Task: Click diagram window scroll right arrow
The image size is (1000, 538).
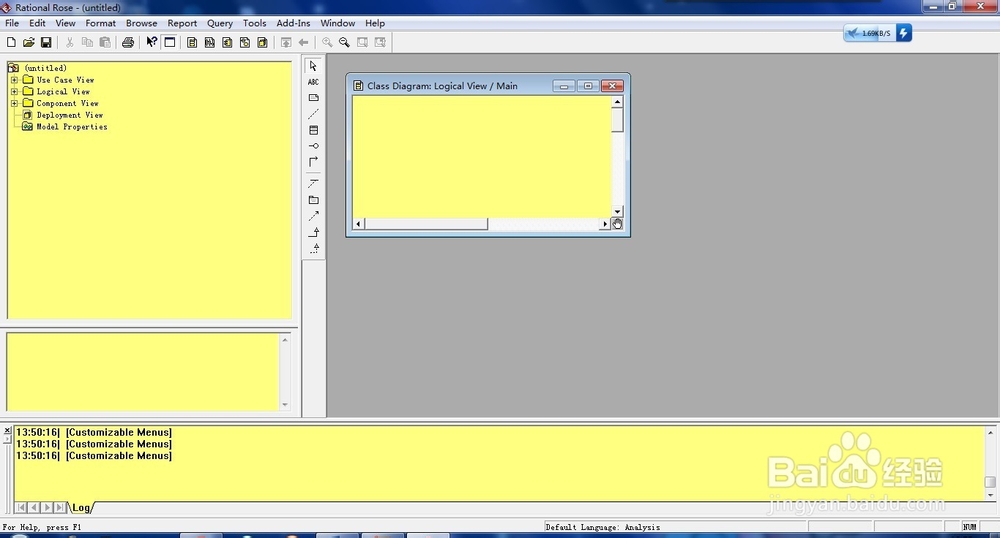Action: (x=605, y=224)
